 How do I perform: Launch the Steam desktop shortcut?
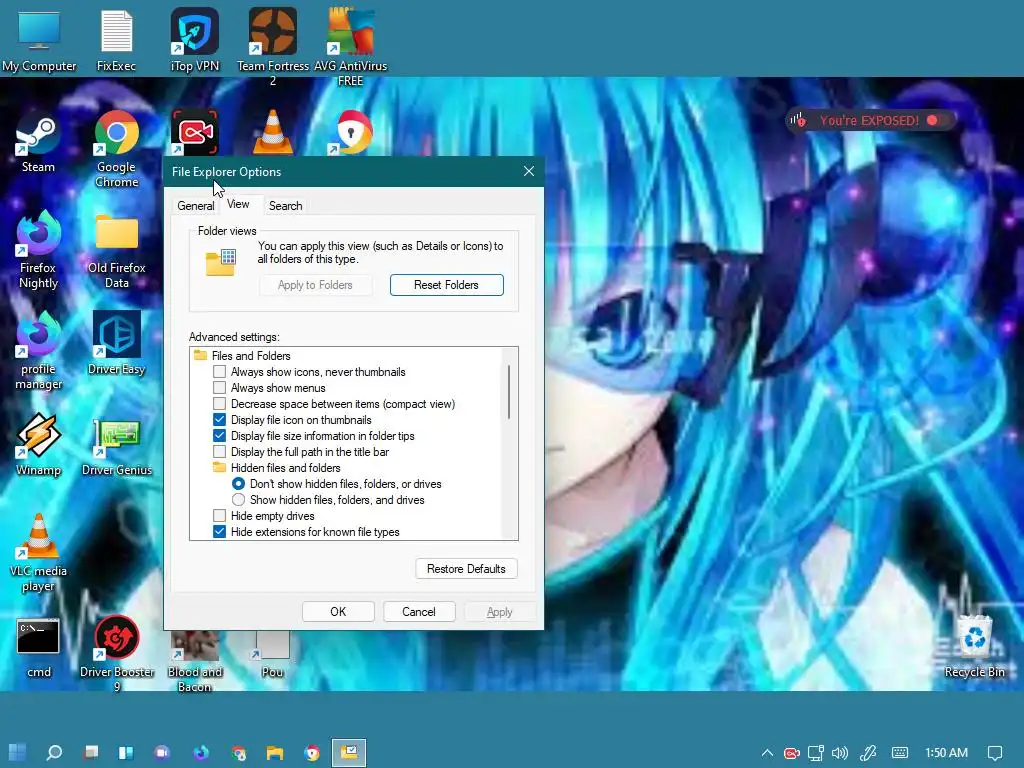point(38,144)
